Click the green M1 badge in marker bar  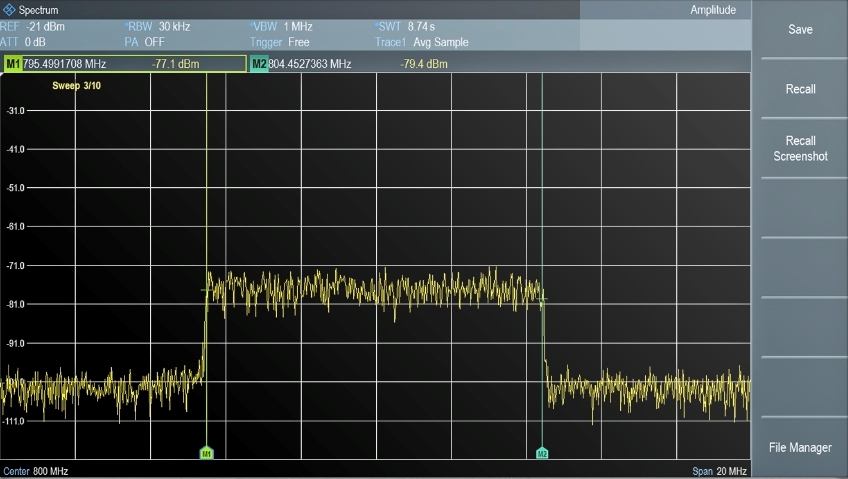[x=13, y=64]
